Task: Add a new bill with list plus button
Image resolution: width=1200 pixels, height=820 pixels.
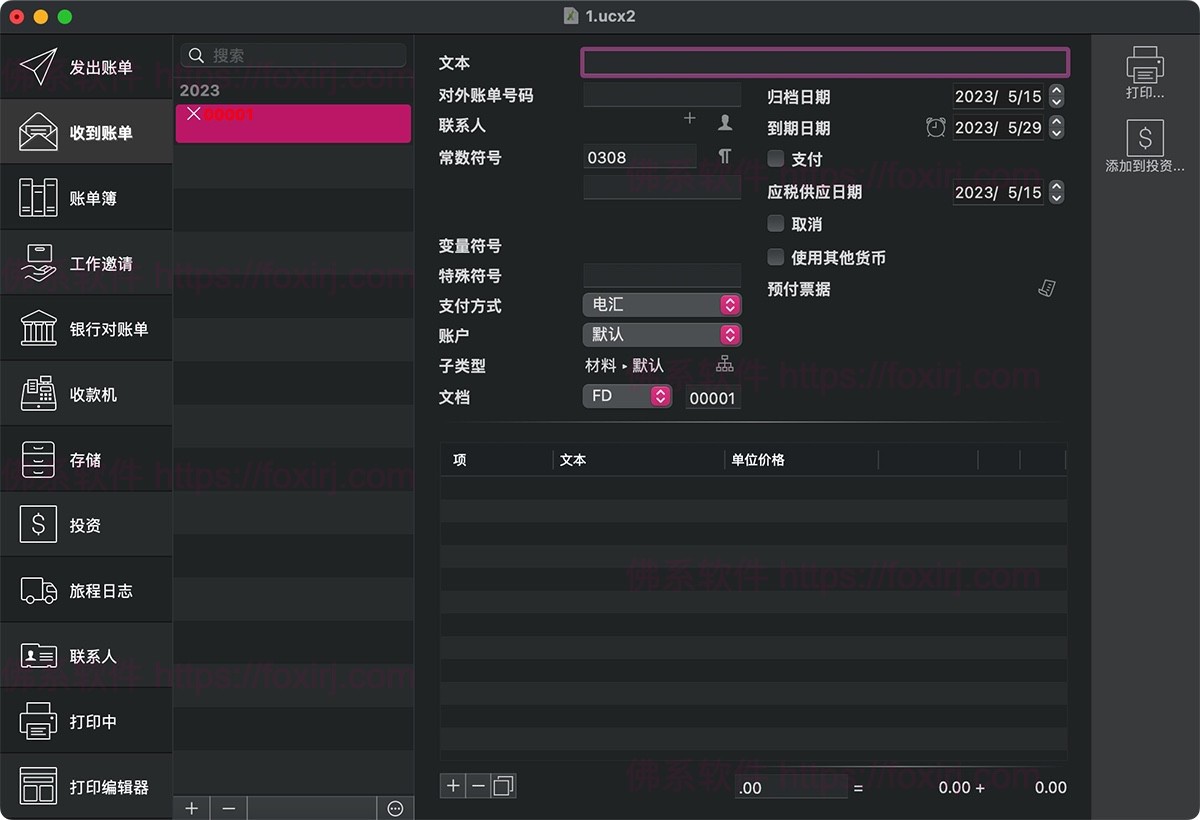Action: (x=192, y=808)
